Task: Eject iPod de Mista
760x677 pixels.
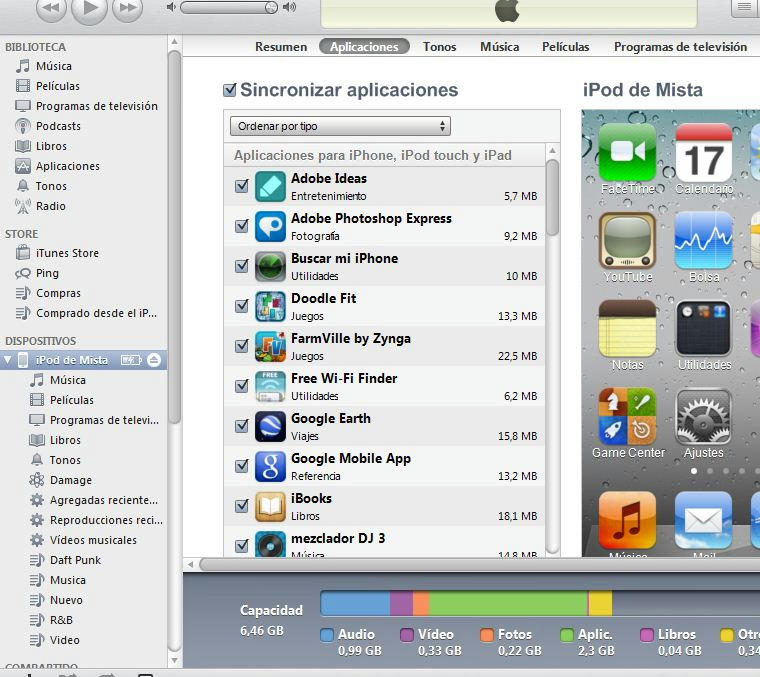Action: [154, 360]
